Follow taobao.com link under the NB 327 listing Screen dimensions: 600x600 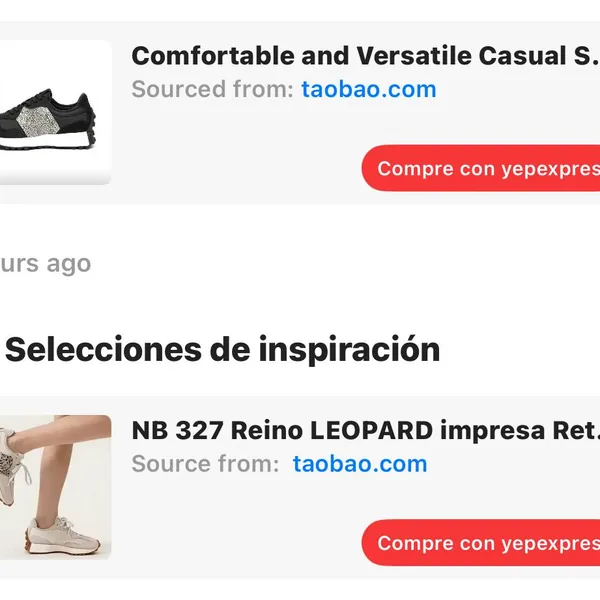click(x=360, y=464)
